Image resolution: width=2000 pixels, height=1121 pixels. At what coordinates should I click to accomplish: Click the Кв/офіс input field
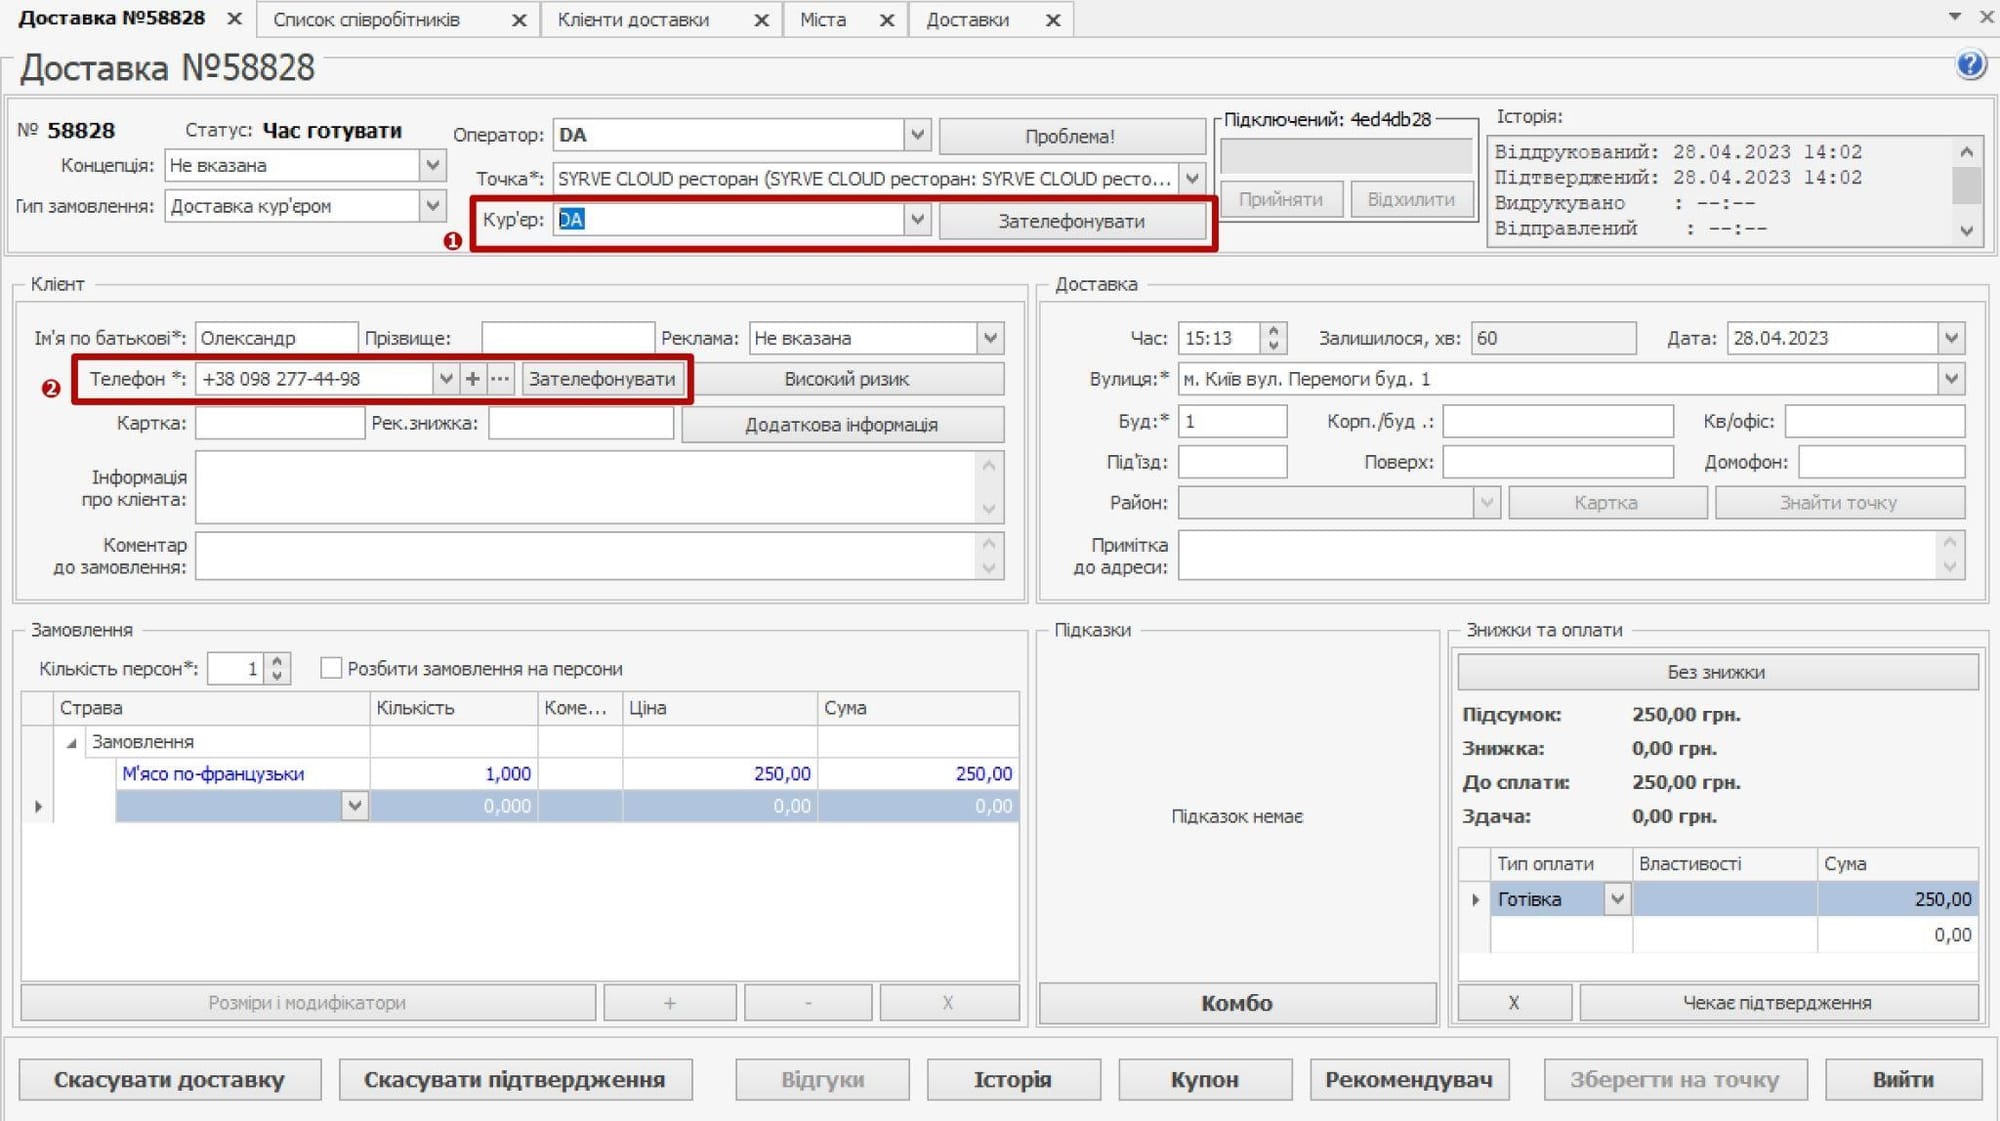1874,421
